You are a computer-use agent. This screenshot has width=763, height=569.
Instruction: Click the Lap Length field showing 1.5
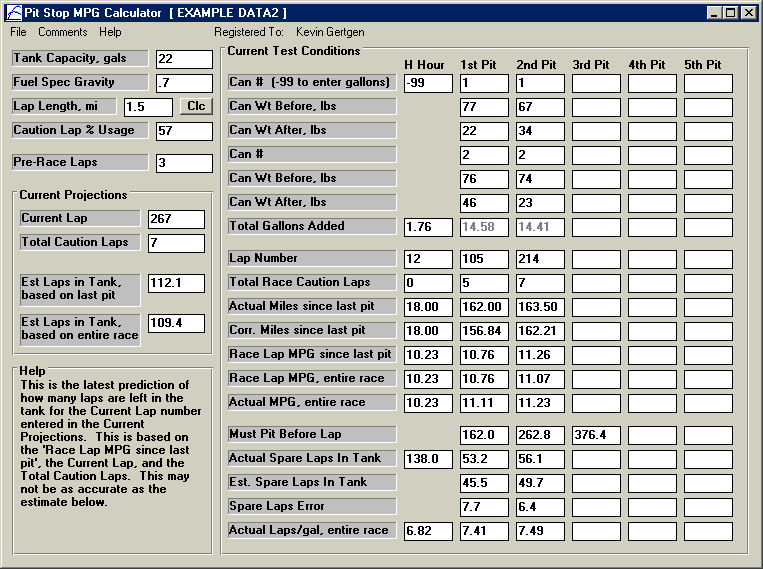[x=148, y=107]
